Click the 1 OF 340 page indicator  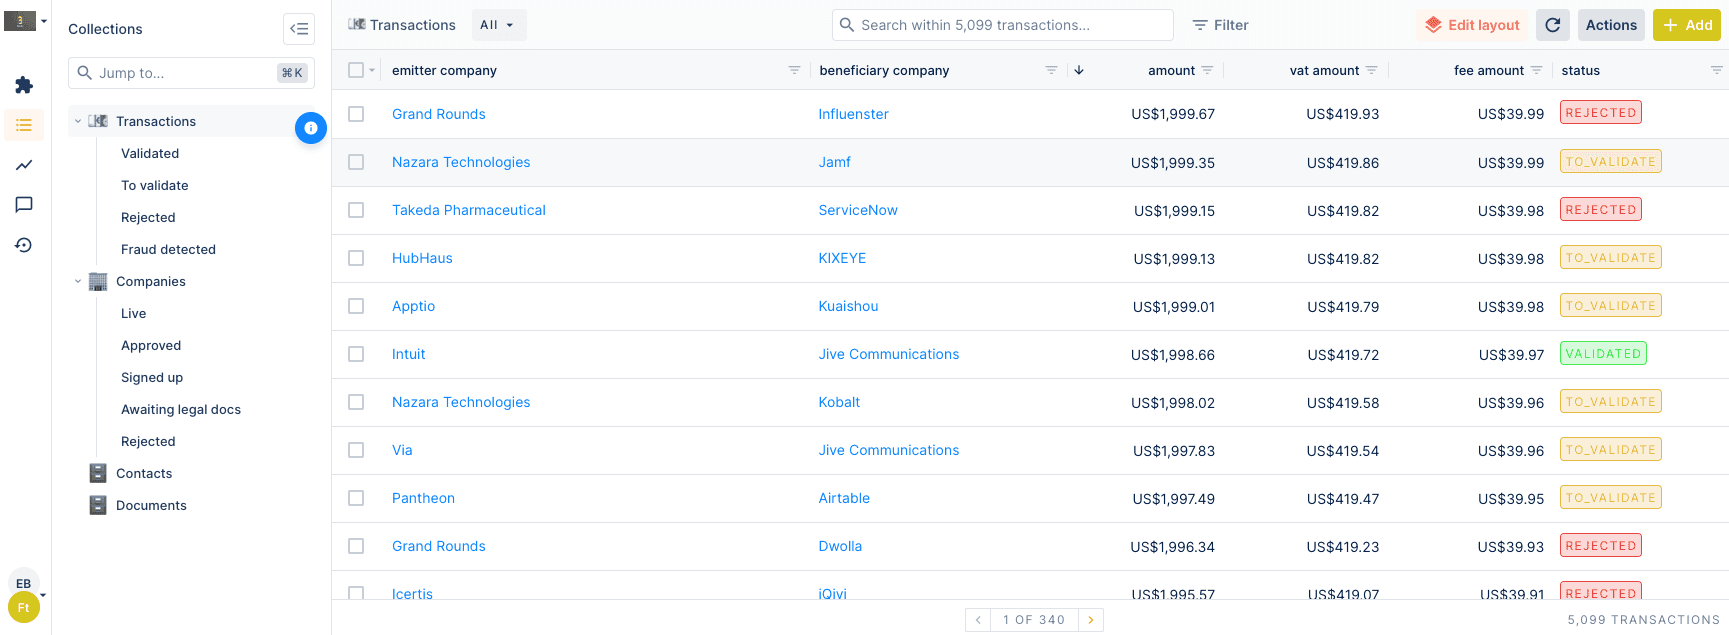point(1034,620)
